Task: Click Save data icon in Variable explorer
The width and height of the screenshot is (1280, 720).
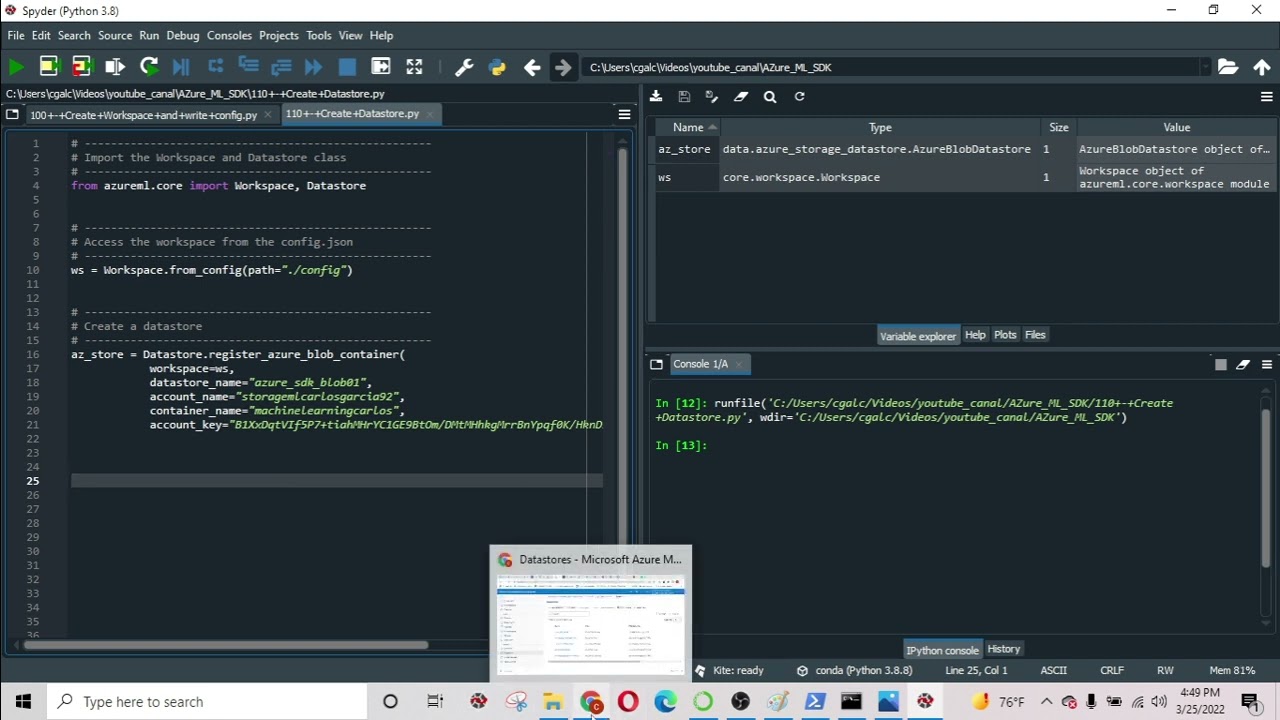Action: coord(684,97)
